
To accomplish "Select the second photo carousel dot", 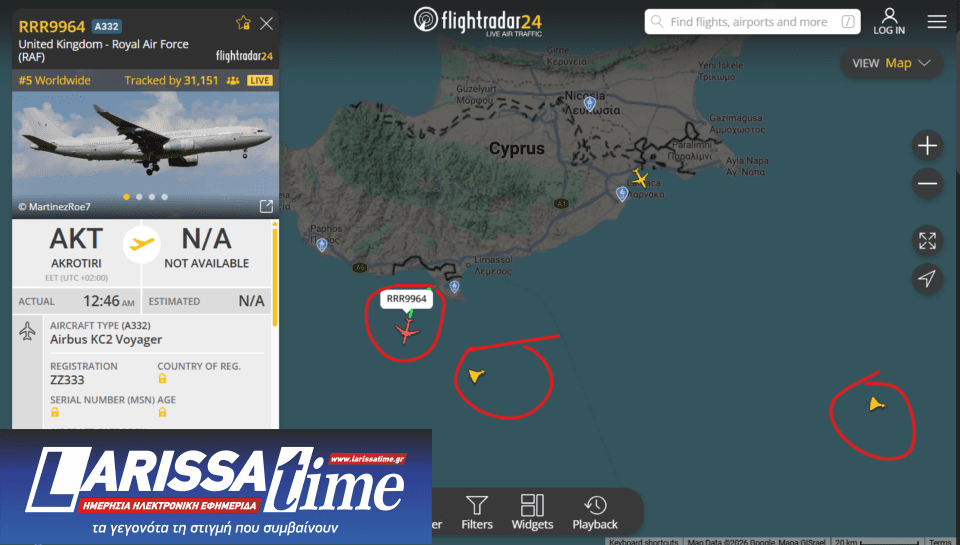I will 139,197.
